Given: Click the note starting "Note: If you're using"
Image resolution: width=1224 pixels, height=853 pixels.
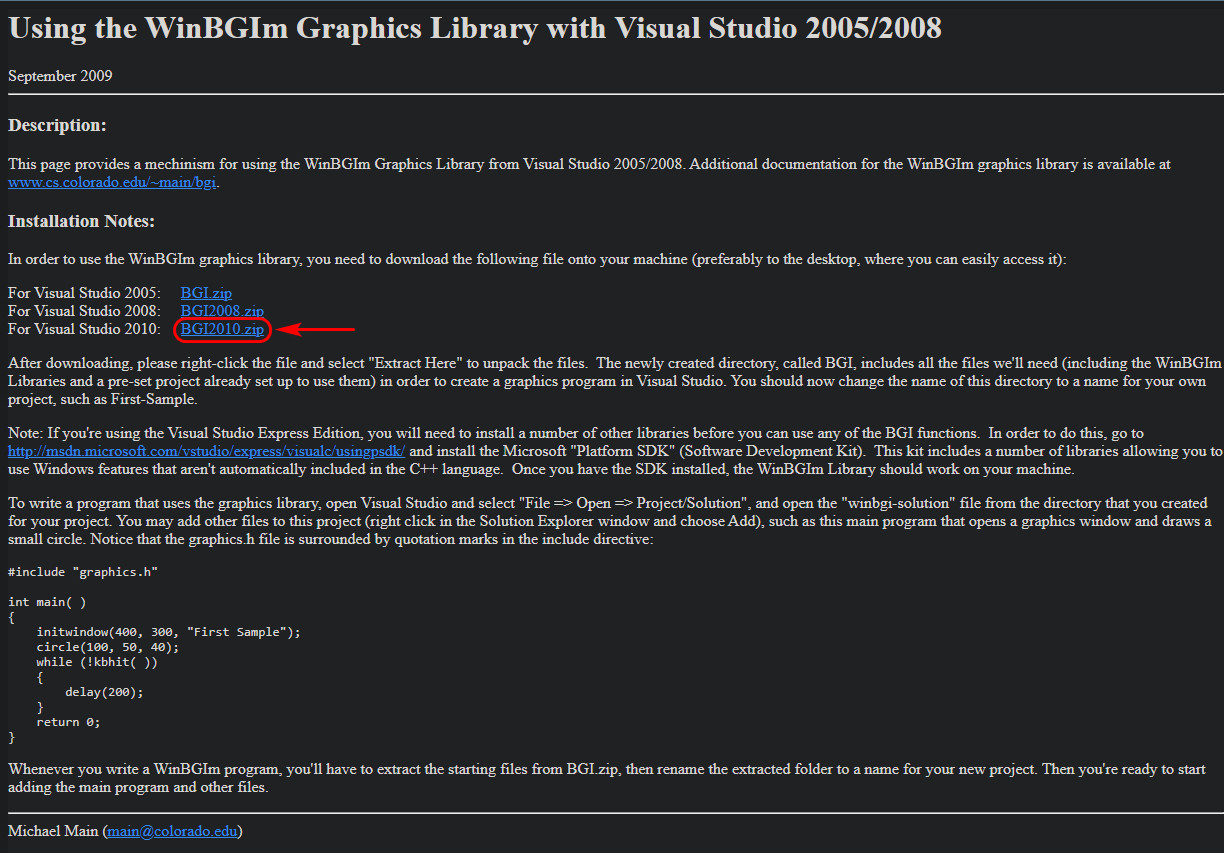Looking at the screenshot, I should click(x=614, y=451).
